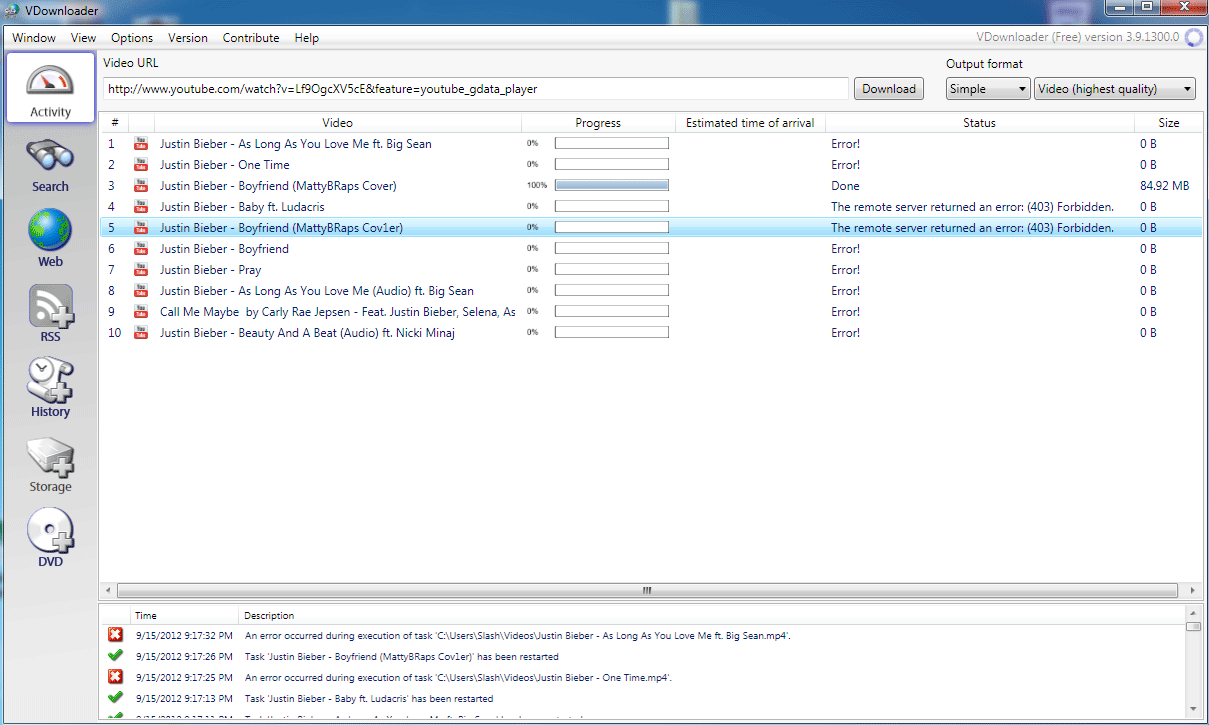Viewport: 1209px width, 725px height.
Task: Select the video URL input field
Action: pos(477,88)
